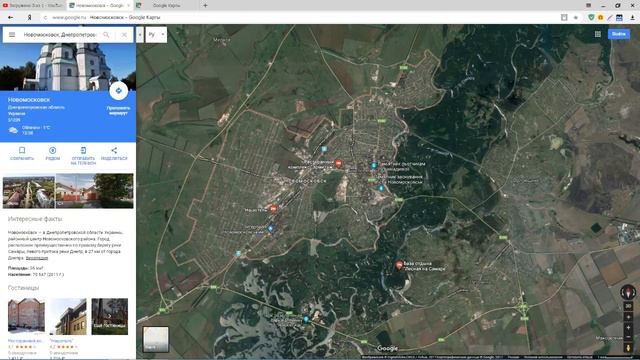
Task: Toggle the 3D view button
Action: click(628, 306)
